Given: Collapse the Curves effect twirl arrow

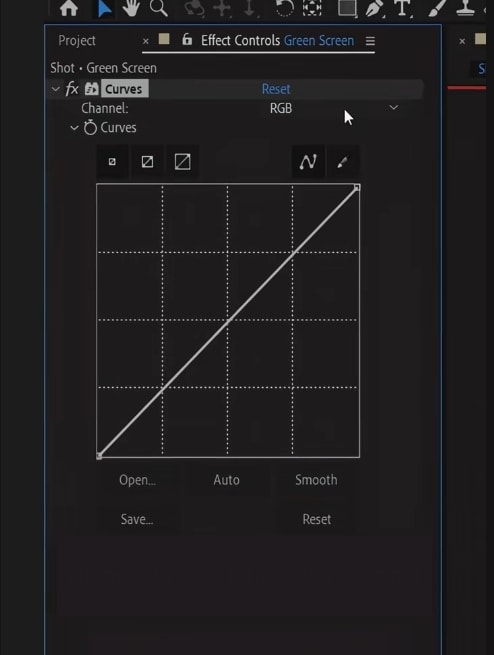Looking at the screenshot, I should 56,89.
